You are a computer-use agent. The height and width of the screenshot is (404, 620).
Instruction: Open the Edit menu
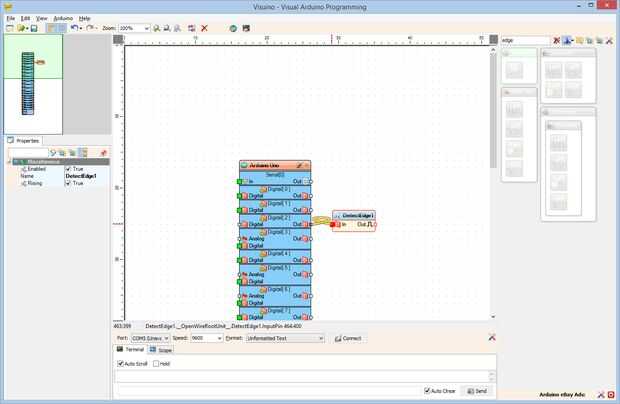point(25,19)
